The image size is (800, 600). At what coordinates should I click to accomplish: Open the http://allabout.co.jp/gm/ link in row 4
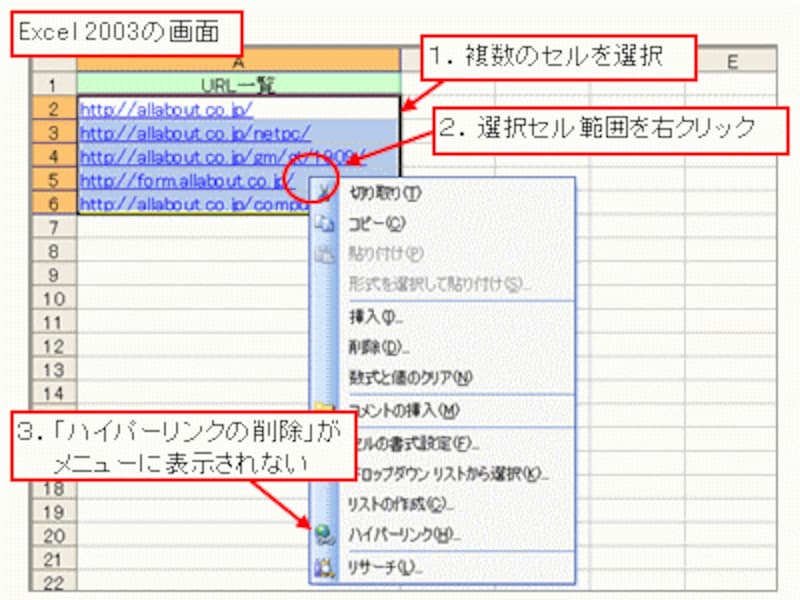pyautogui.click(x=222, y=157)
